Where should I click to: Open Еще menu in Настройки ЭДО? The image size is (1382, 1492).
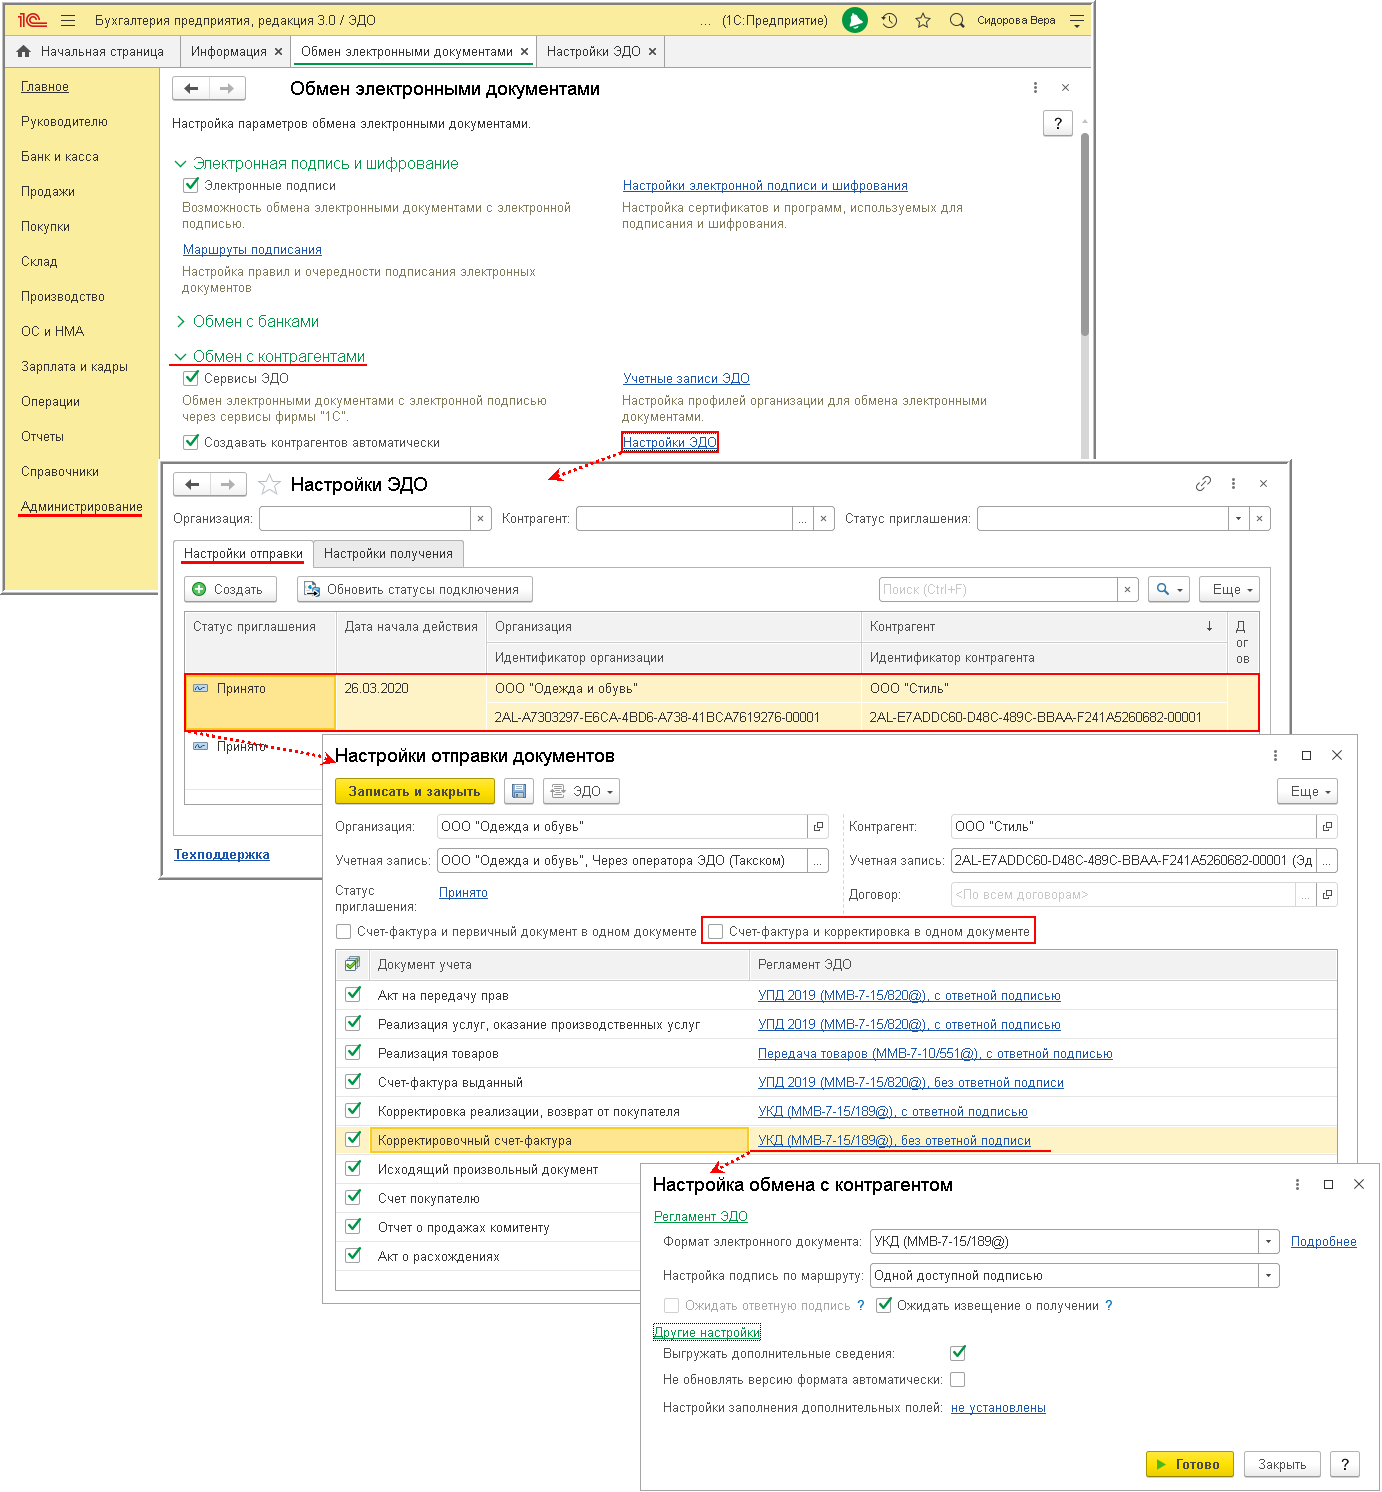1229,590
